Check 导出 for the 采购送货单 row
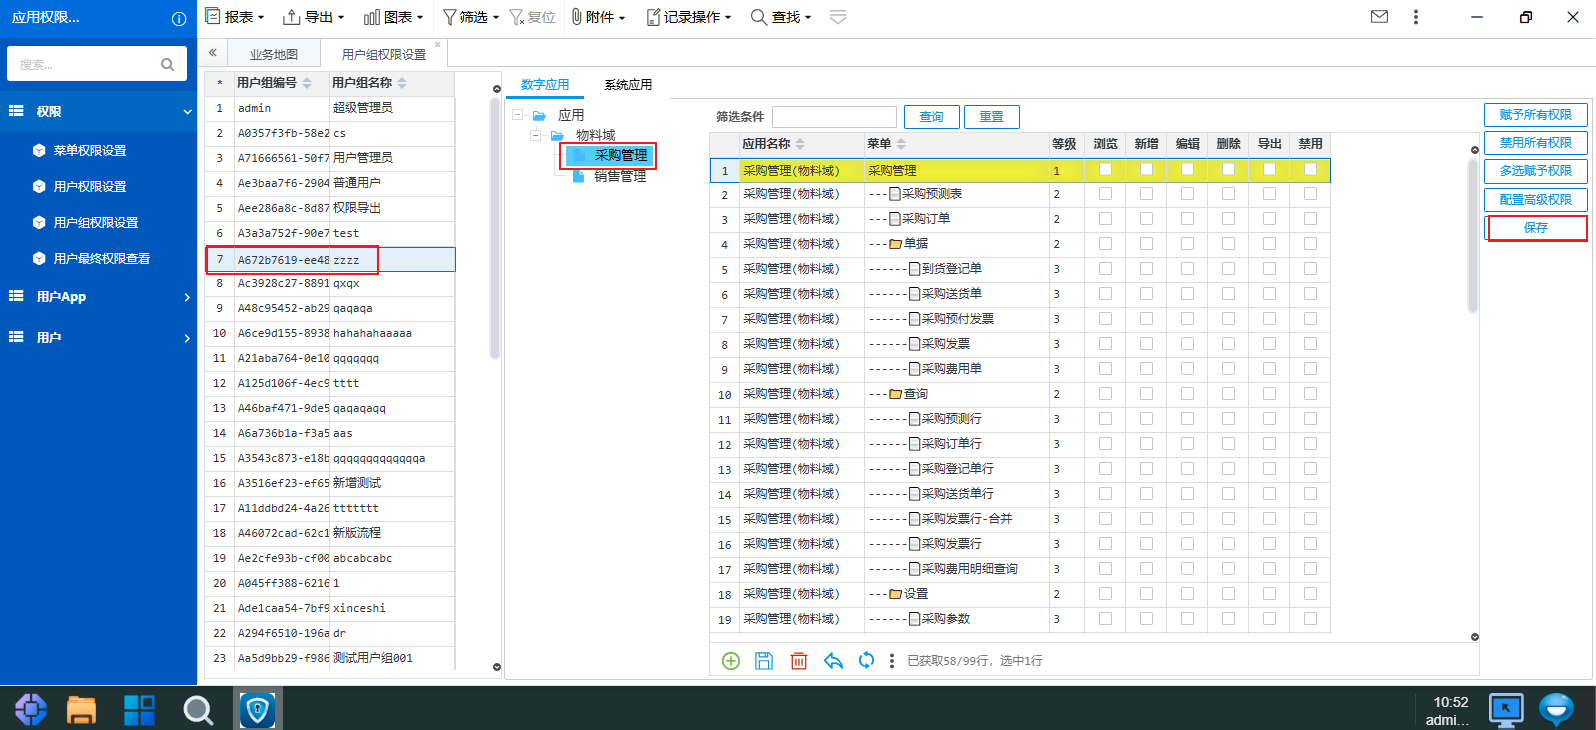The width and height of the screenshot is (1596, 730). click(x=1269, y=293)
